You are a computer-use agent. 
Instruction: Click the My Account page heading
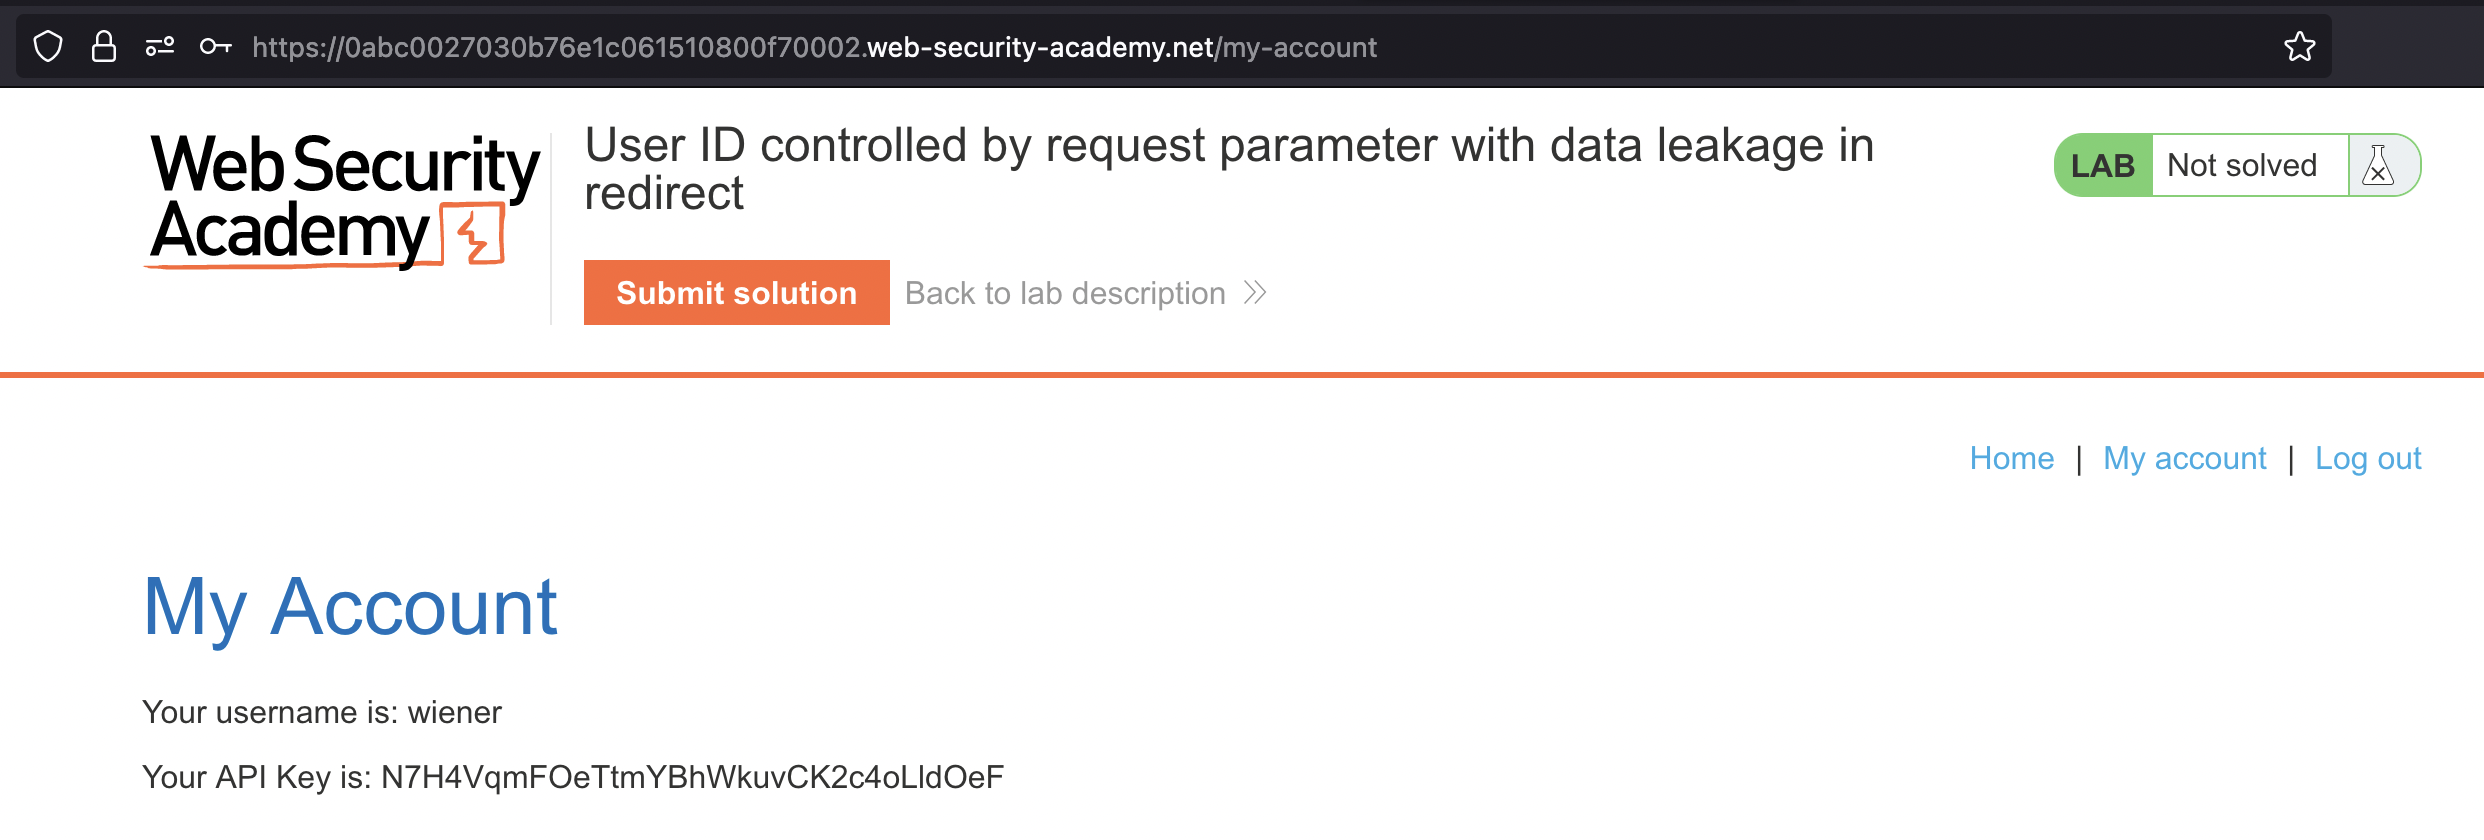tap(350, 607)
